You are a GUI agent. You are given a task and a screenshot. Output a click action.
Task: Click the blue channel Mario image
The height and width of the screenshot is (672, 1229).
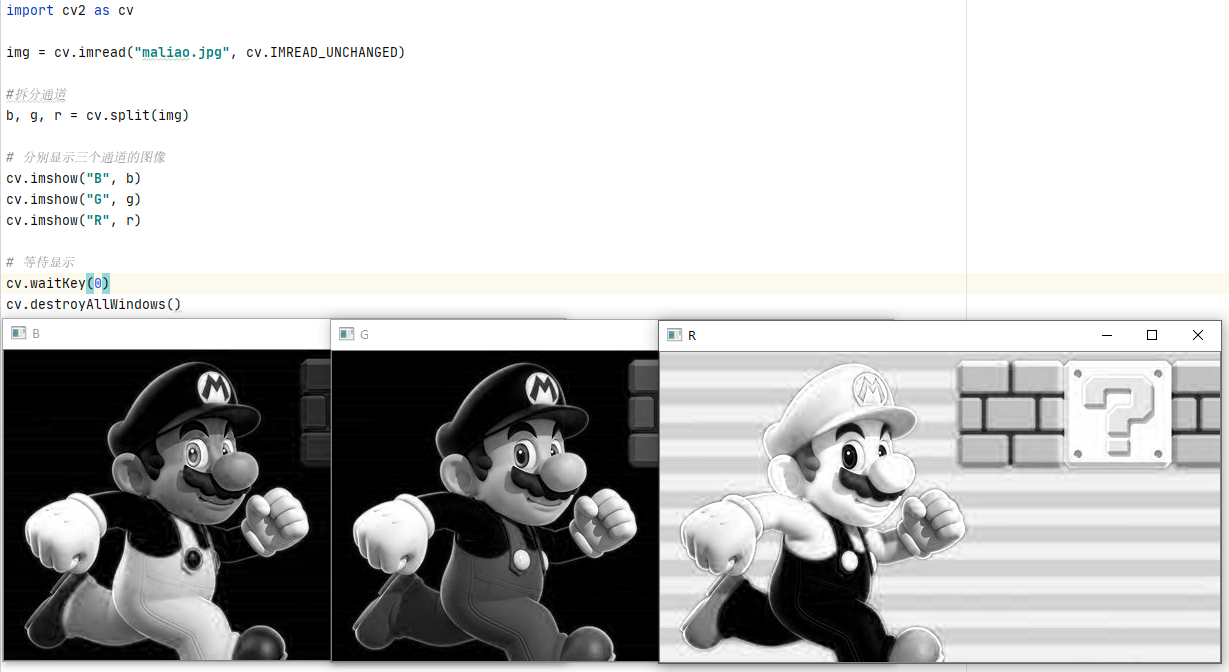tap(167, 504)
